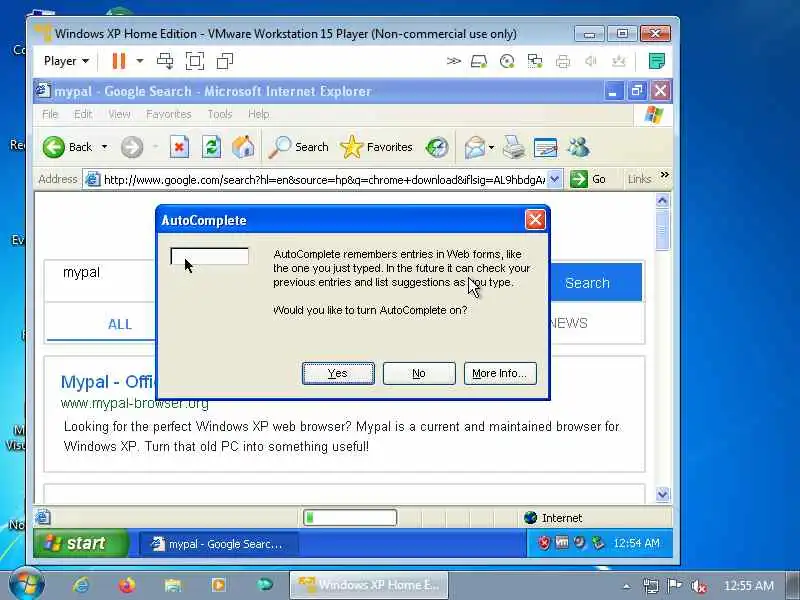Open the Favorites pane with the star icon
The width and height of the screenshot is (800, 600).
tap(376, 147)
